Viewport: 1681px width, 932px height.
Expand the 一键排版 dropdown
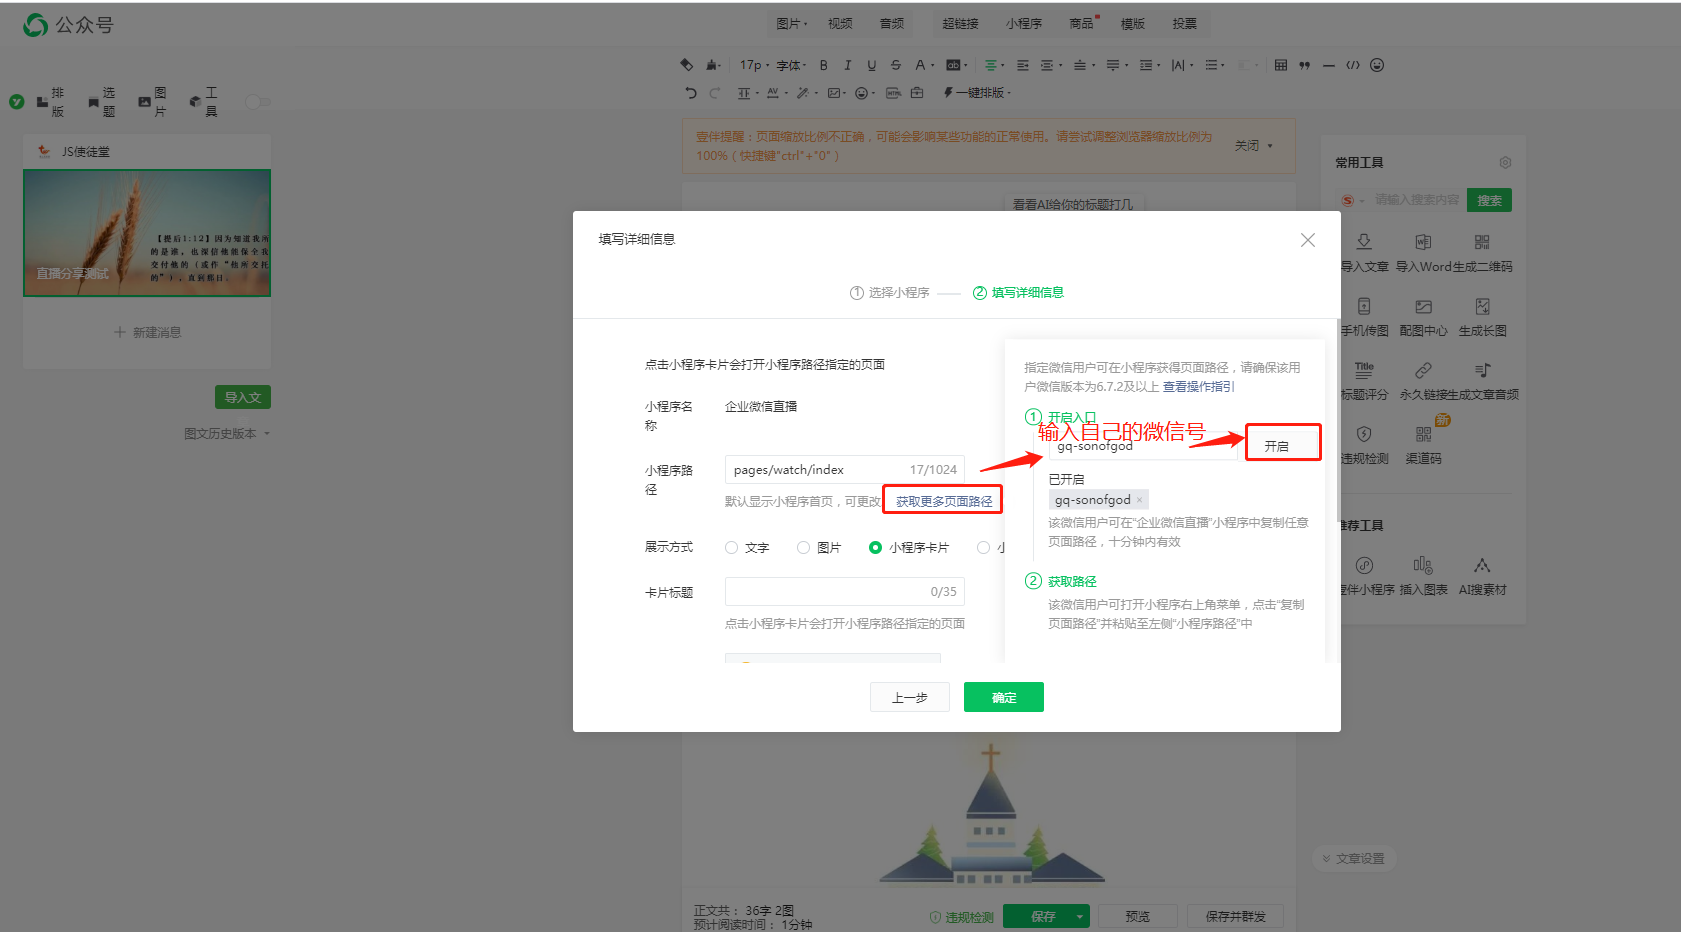tap(977, 93)
